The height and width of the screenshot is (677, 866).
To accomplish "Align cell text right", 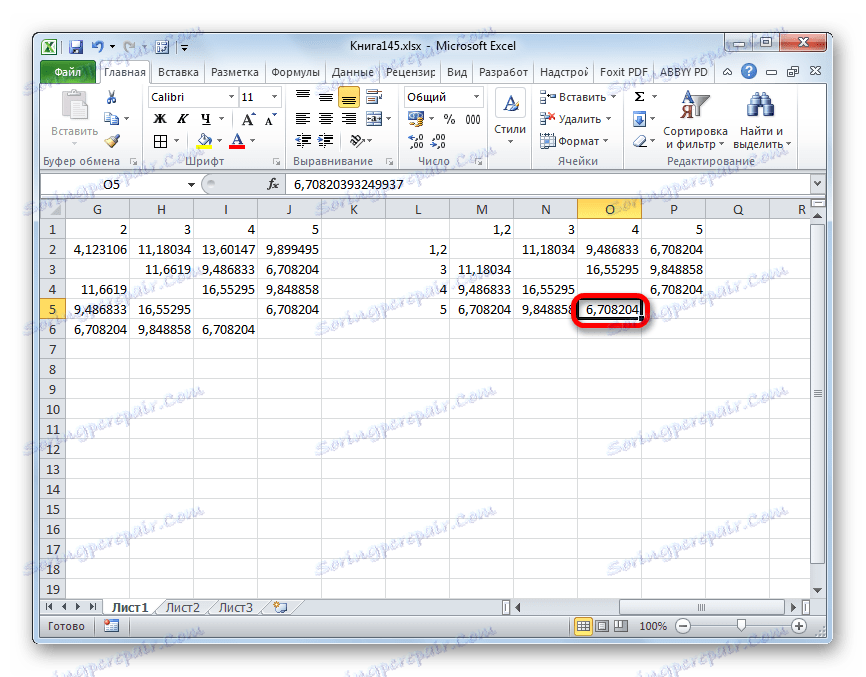I will click(348, 119).
